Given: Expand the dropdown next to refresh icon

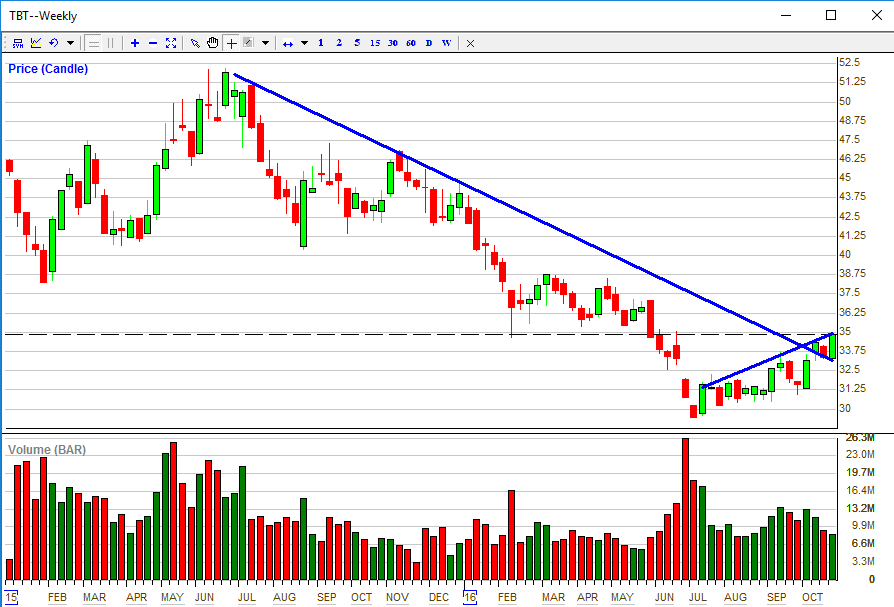Looking at the screenshot, I should 70,43.
